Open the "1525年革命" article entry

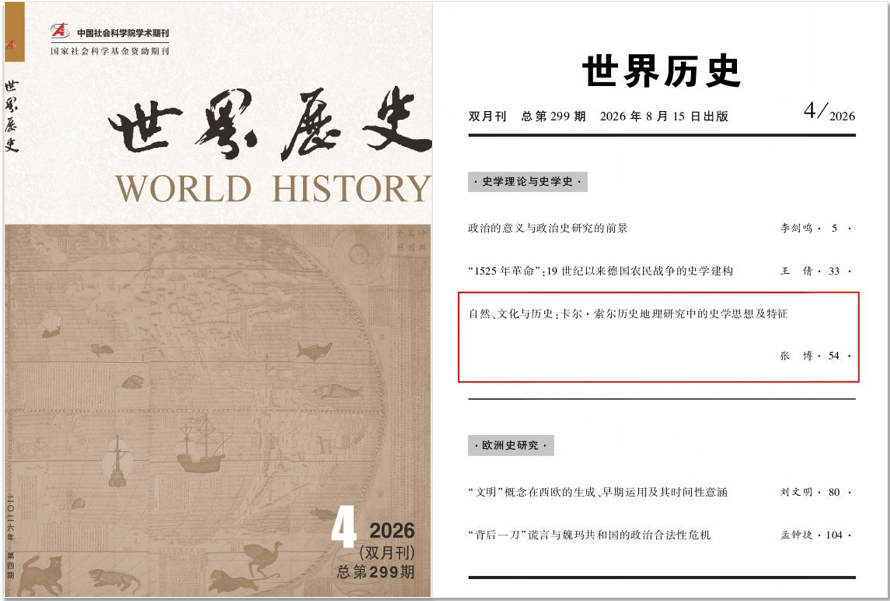pos(601,271)
